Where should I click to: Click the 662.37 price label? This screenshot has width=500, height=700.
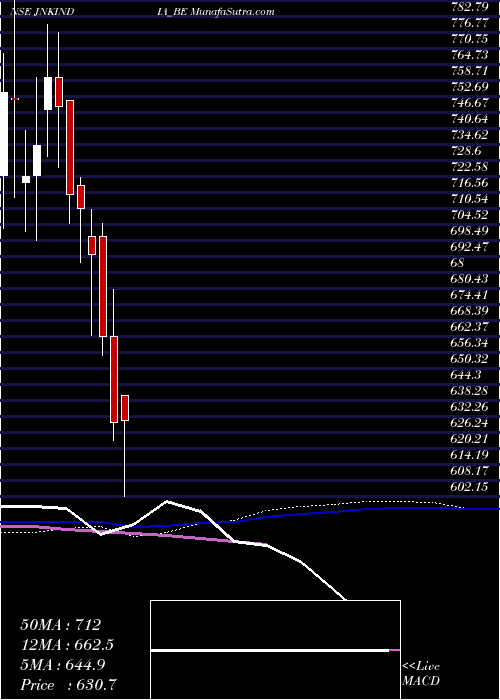coord(470,327)
